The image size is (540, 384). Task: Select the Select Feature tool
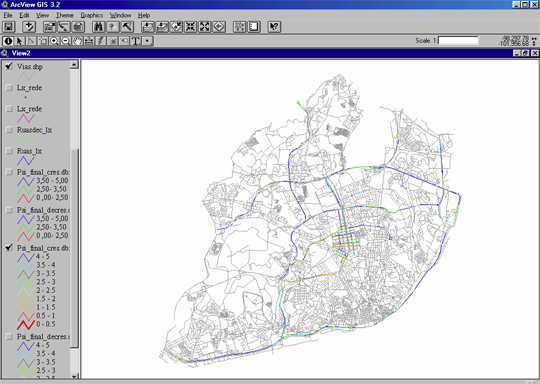point(43,41)
